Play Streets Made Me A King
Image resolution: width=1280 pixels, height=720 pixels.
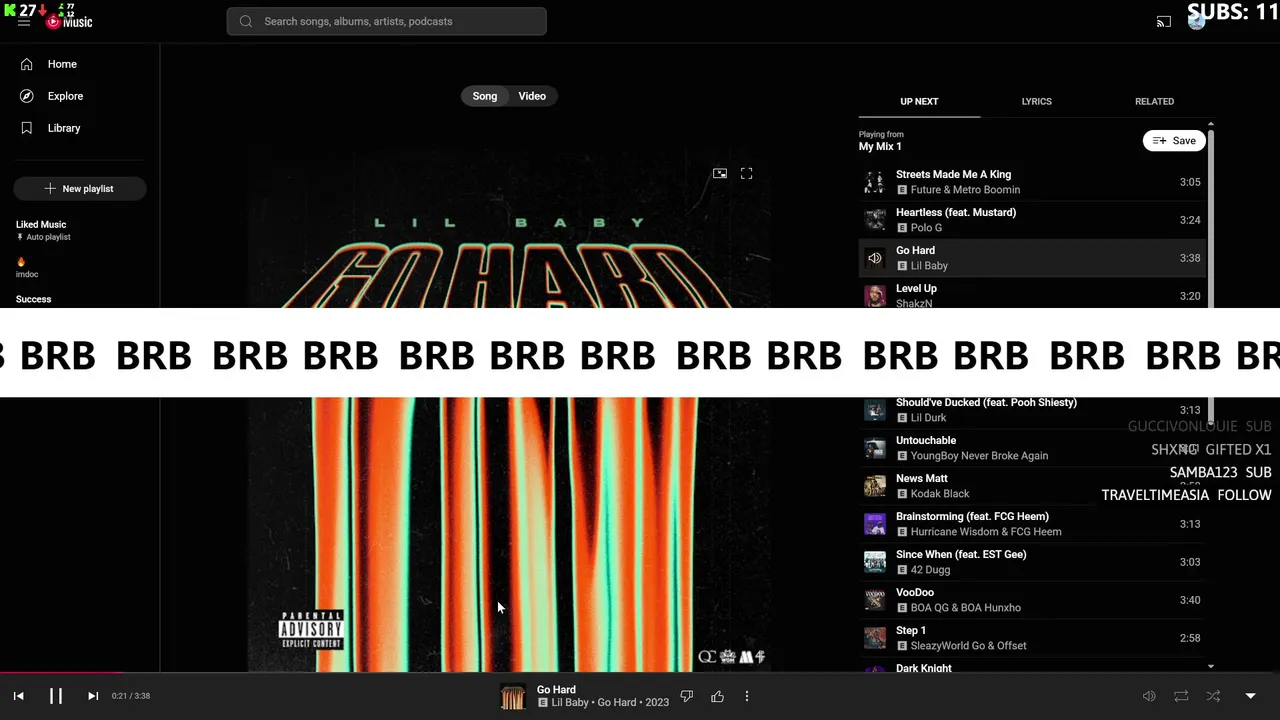tap(1030, 182)
